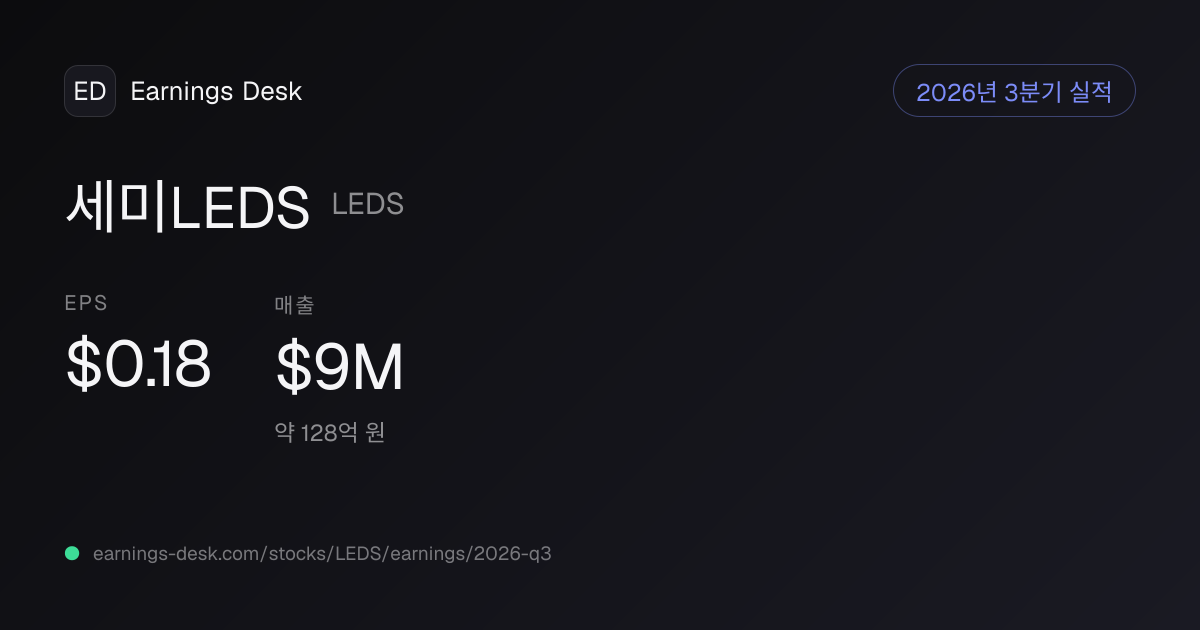Open the Earnings Desk brand name
The width and height of the screenshot is (1200, 630).
pyautogui.click(x=216, y=91)
